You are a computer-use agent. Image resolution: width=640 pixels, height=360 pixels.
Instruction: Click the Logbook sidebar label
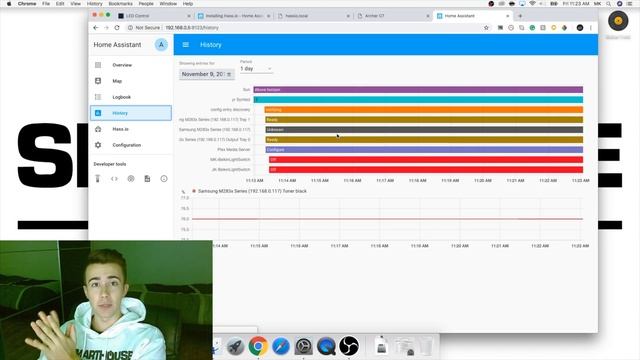[122, 97]
